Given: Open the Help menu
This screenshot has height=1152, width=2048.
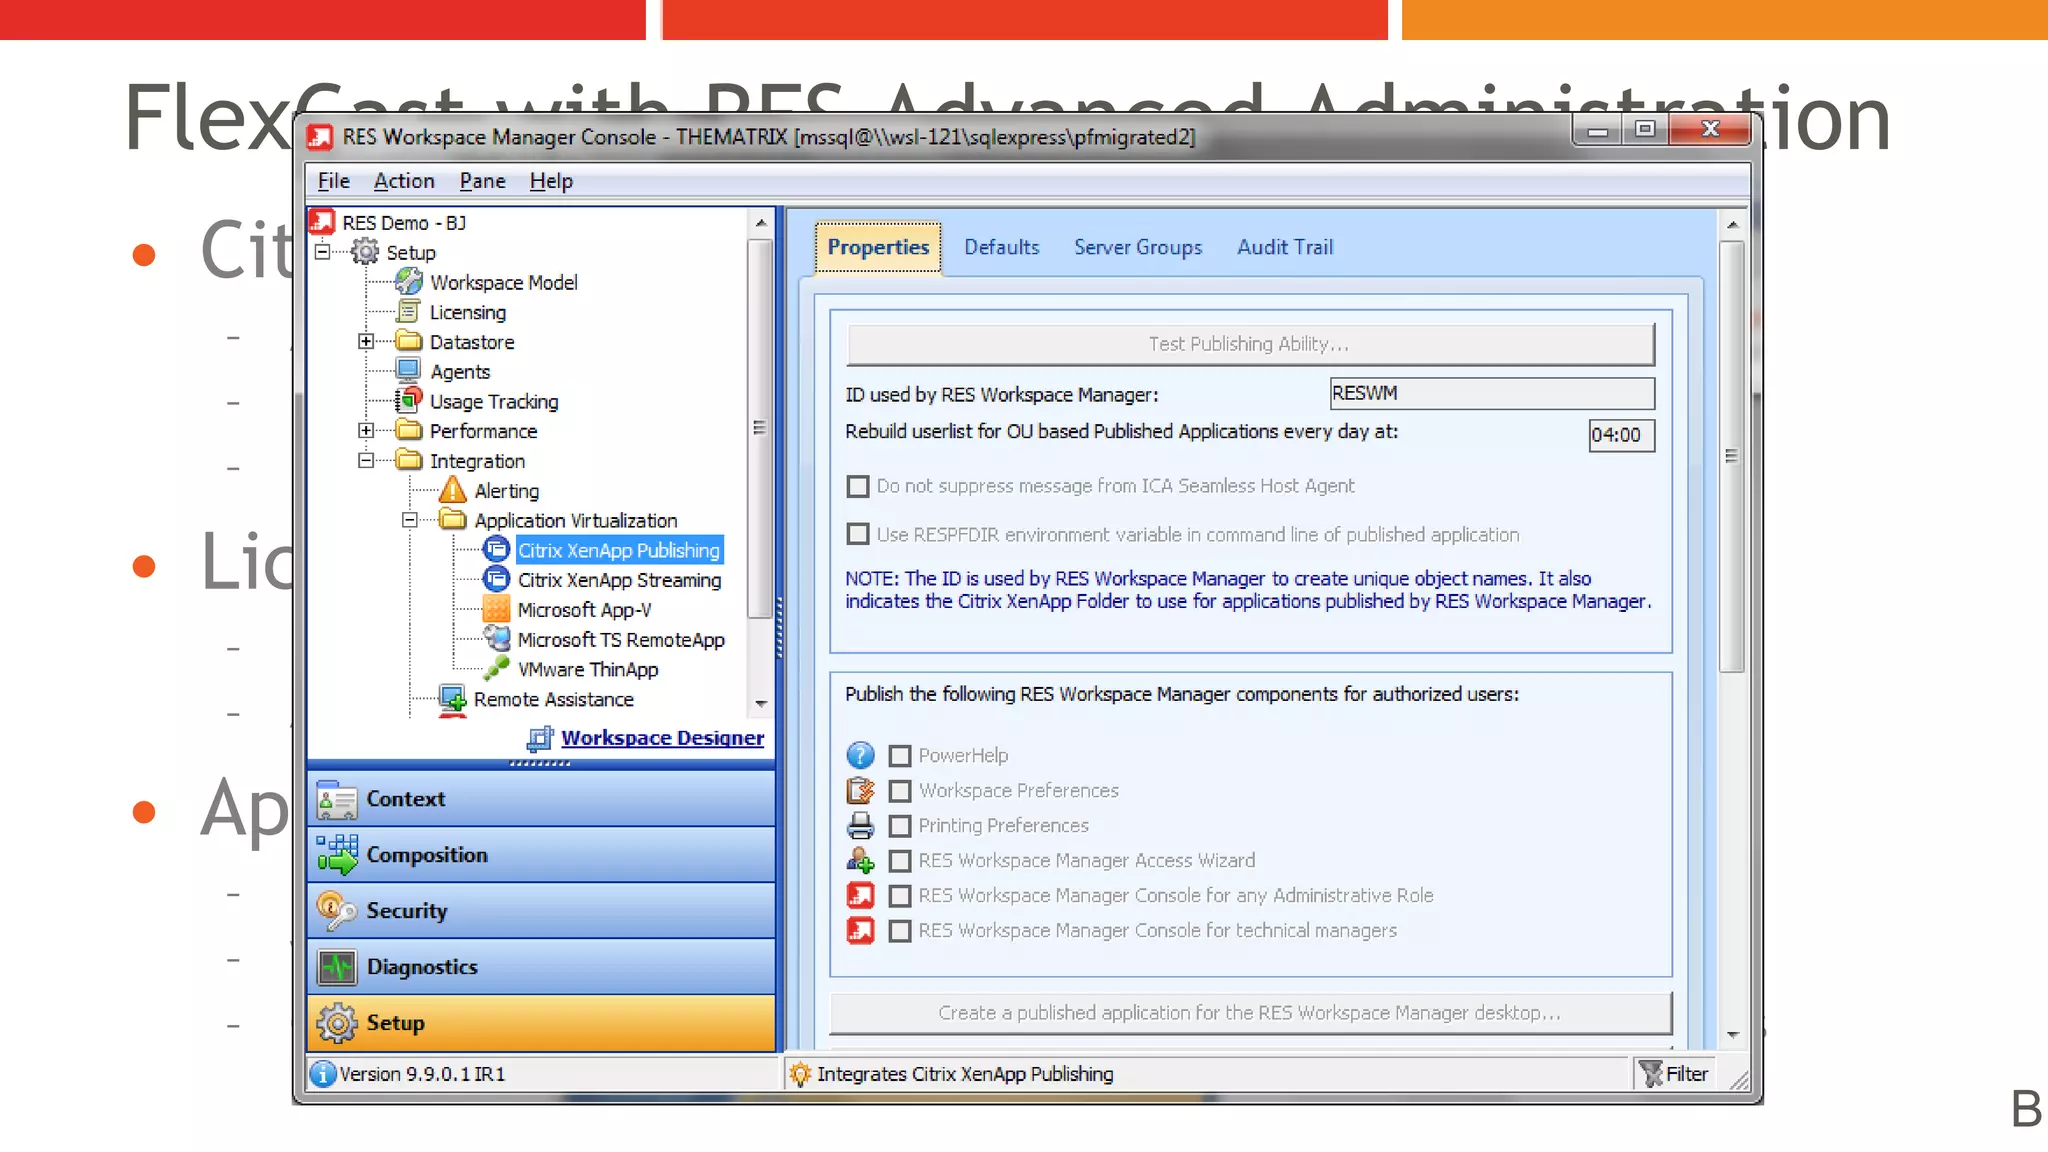Looking at the screenshot, I should click(x=551, y=181).
